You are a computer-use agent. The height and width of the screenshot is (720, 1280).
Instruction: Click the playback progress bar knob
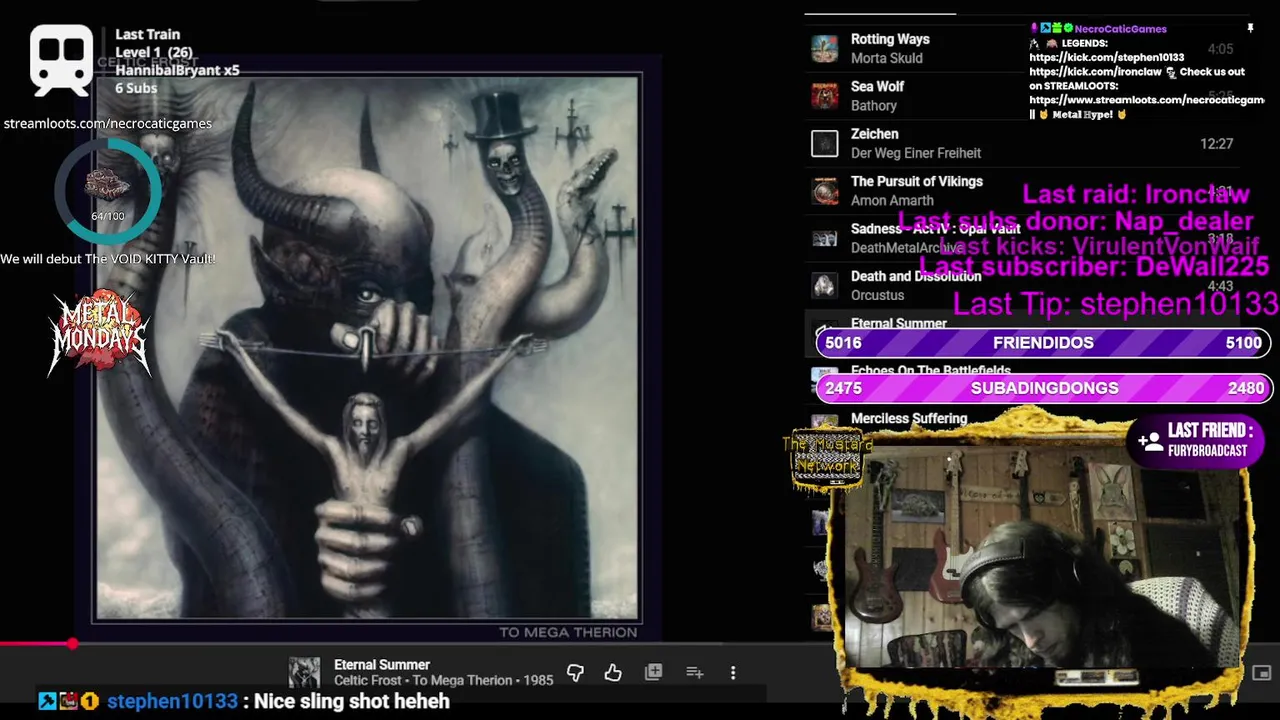(x=72, y=644)
